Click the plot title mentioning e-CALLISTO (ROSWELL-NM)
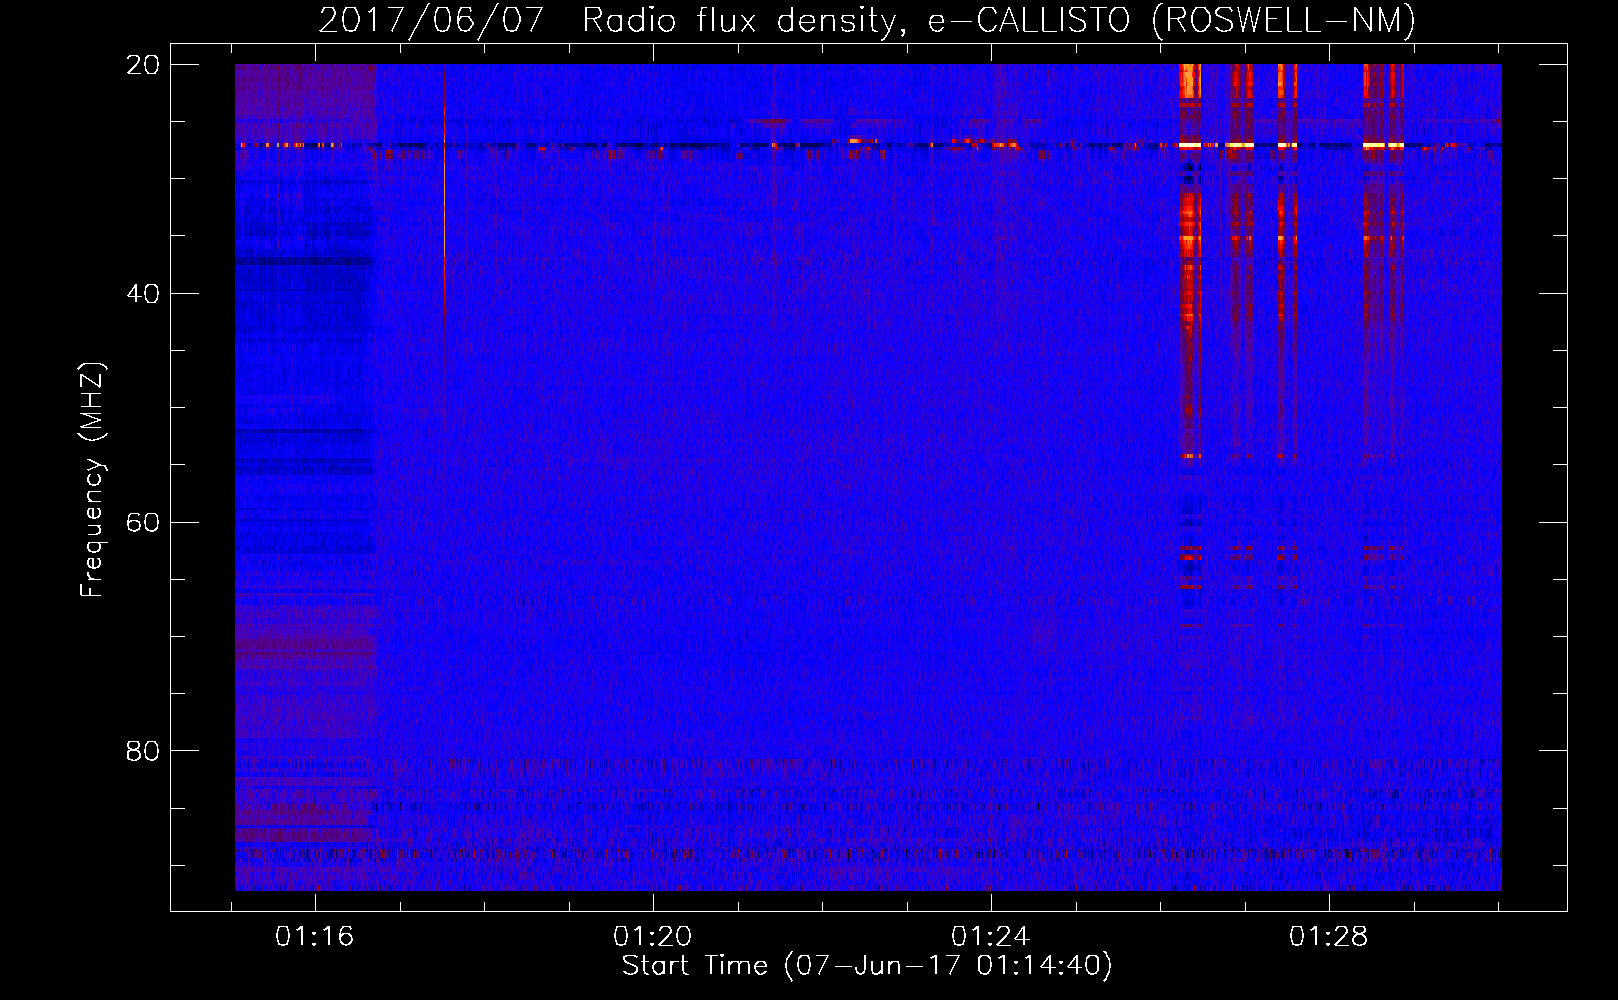Screen dimensions: 1618x1000 867,20
